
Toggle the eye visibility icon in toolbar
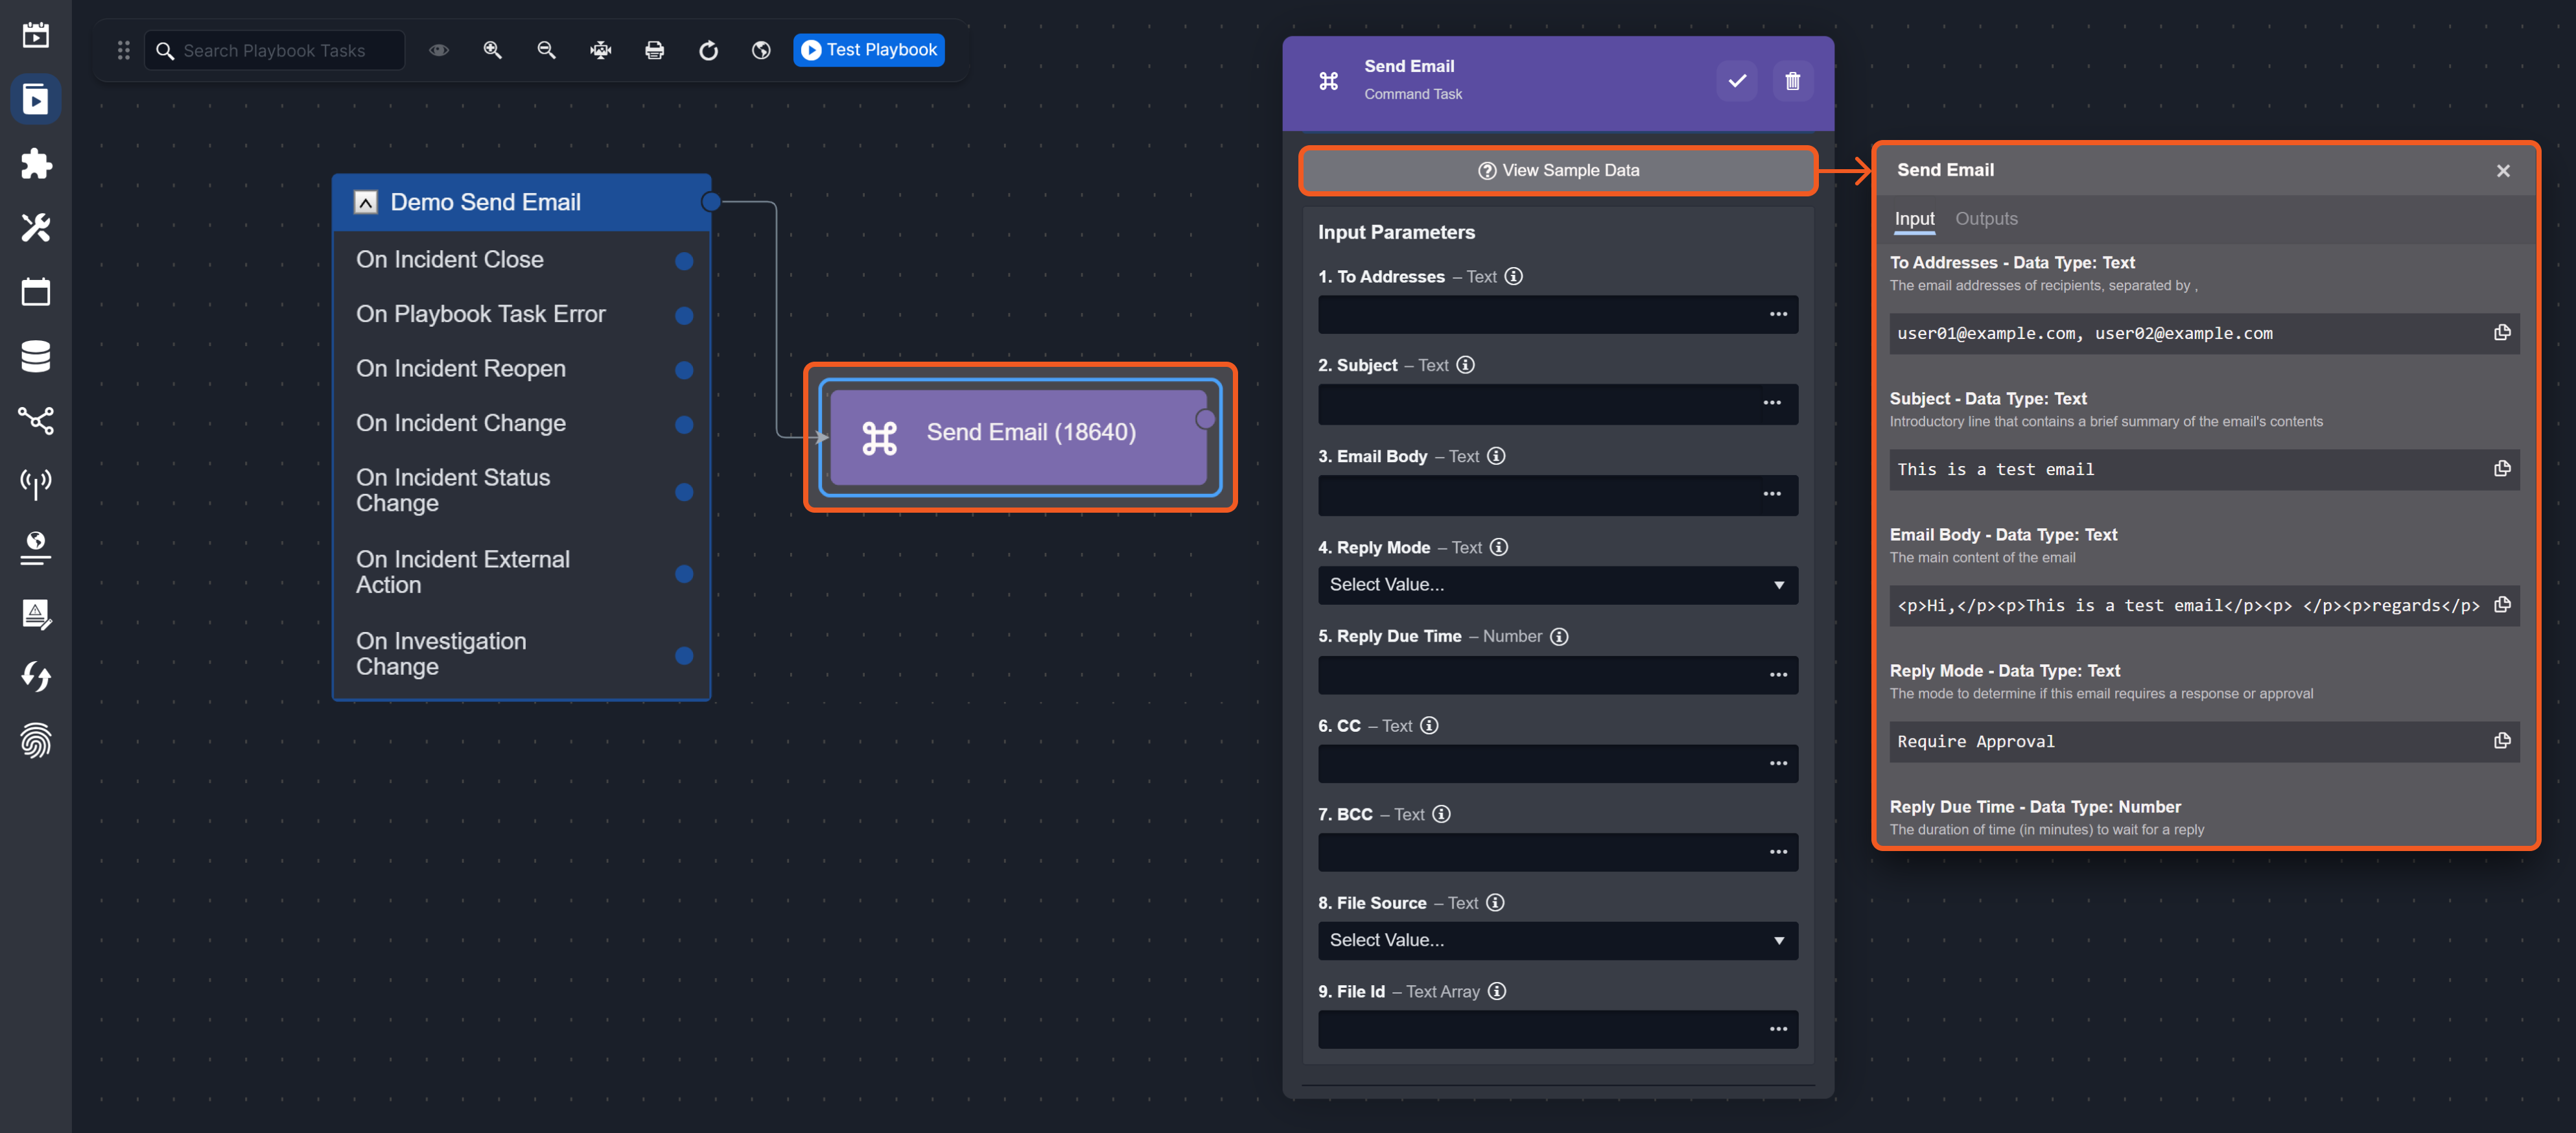point(438,50)
